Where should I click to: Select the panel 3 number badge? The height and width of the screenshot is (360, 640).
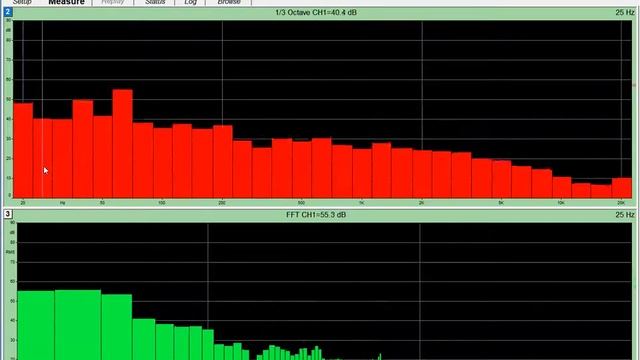[8, 214]
